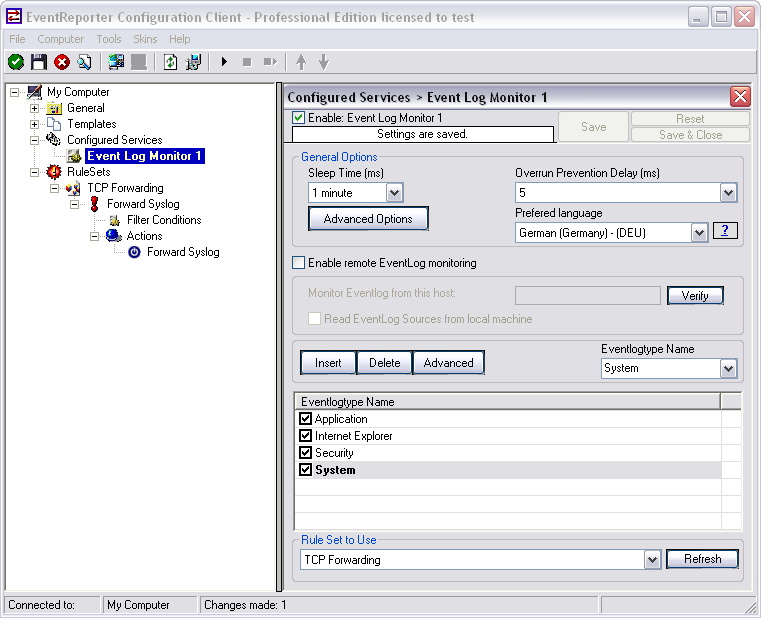Expand the General tree node
The width and height of the screenshot is (761, 618).
(34, 108)
